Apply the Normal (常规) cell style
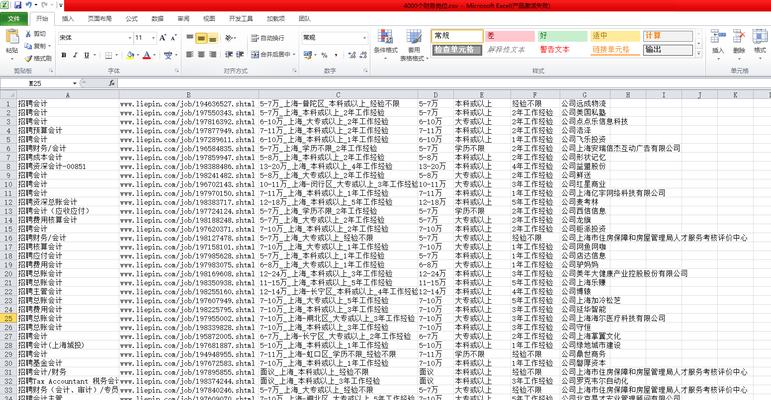 click(x=457, y=36)
